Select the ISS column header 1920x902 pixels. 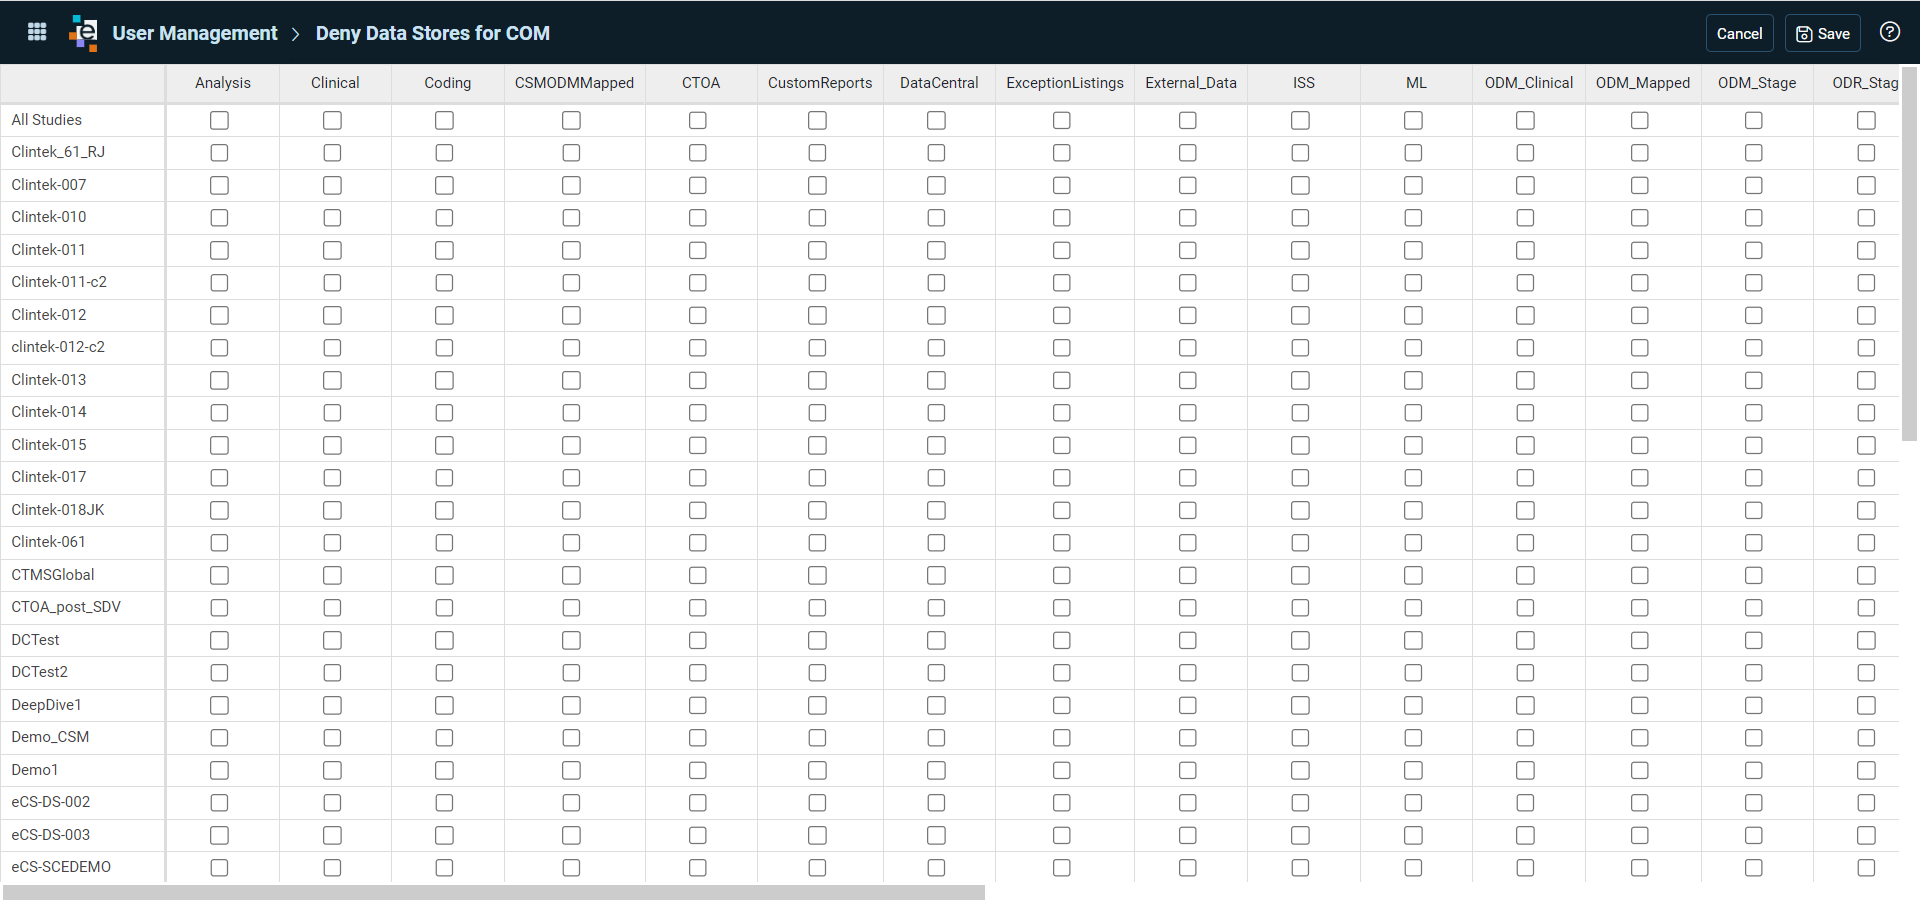1303,83
